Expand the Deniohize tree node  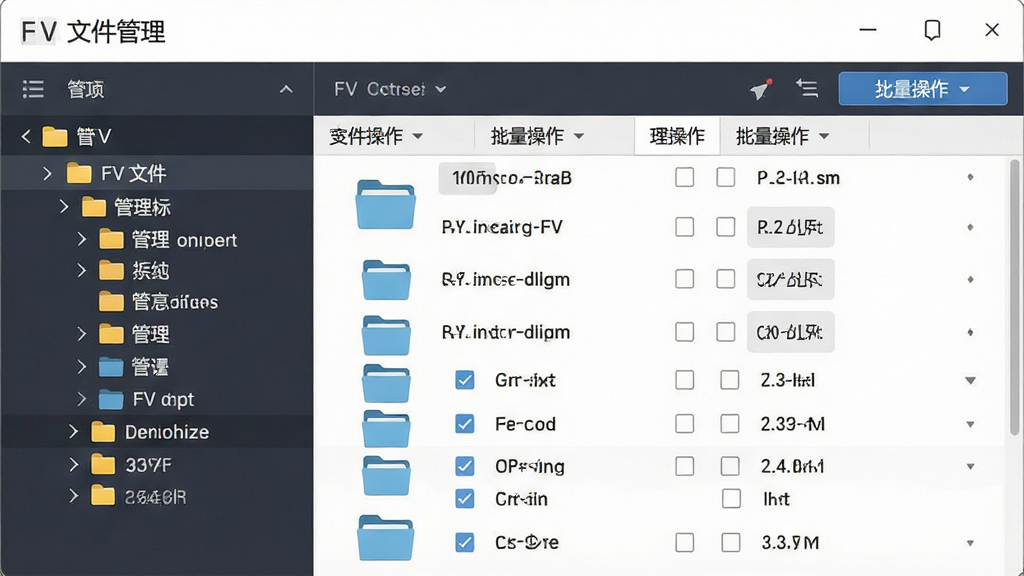73,432
